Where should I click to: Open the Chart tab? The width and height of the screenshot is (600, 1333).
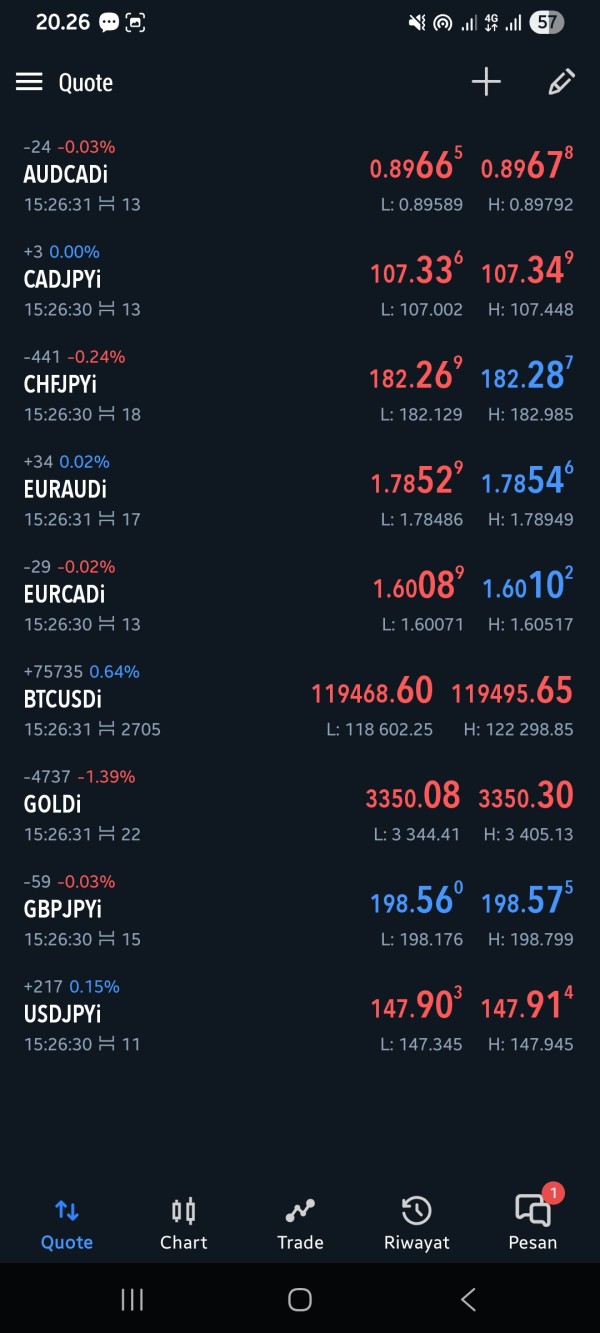coord(184,1224)
